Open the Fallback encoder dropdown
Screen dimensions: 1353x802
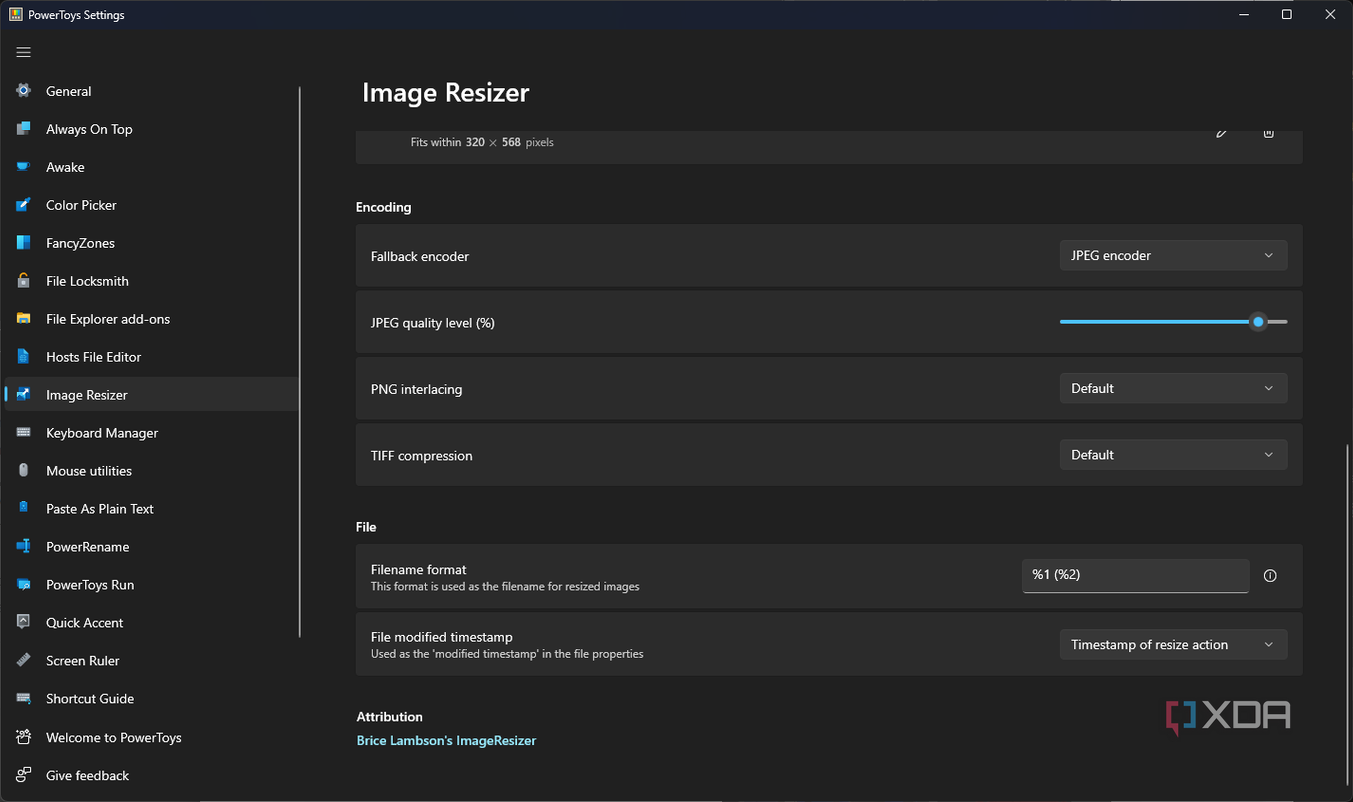(1173, 256)
